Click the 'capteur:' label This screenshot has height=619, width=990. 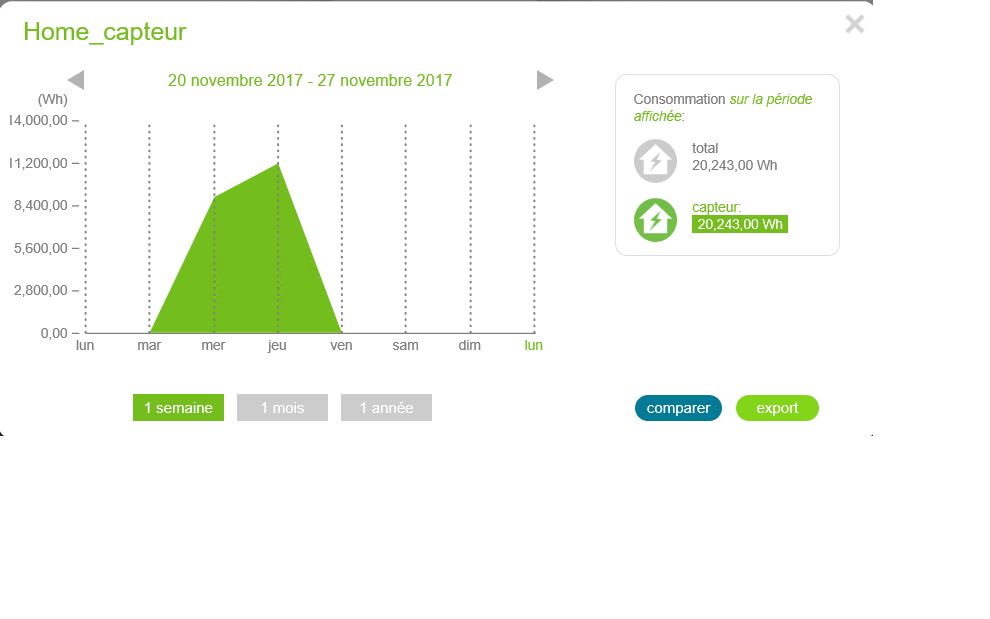click(x=717, y=207)
